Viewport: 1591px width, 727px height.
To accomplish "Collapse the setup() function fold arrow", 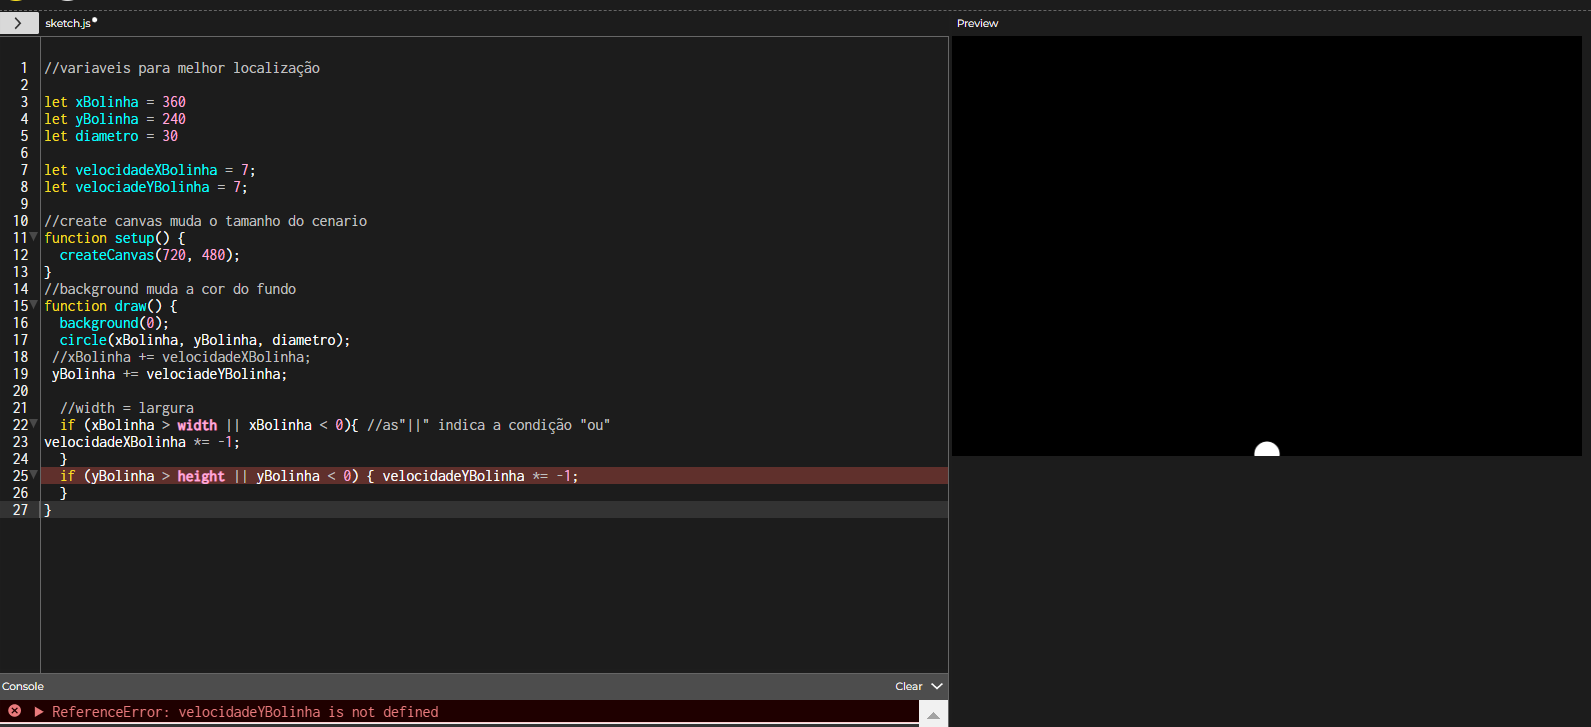I will (x=34, y=237).
